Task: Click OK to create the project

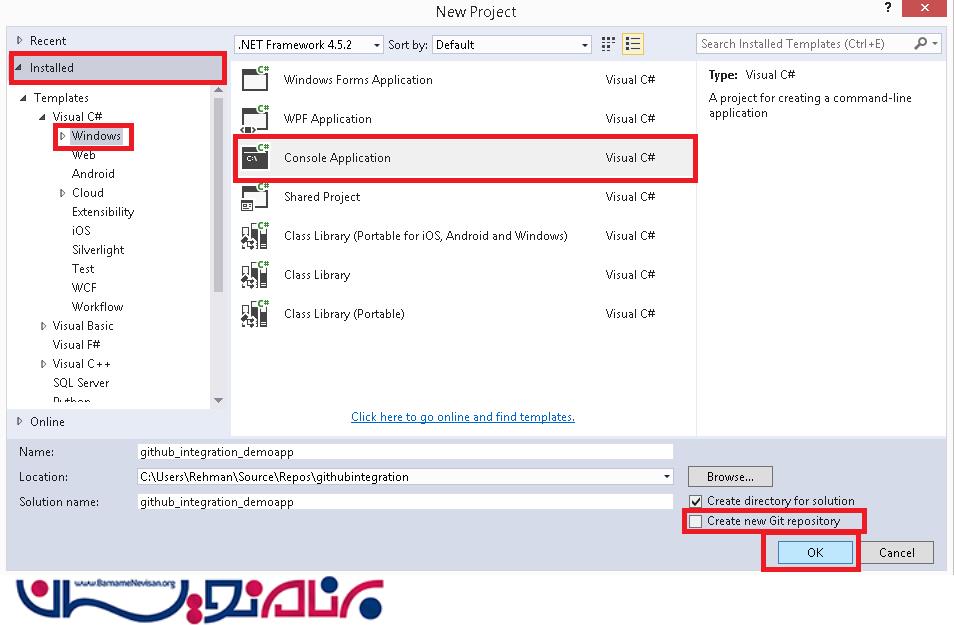Action: click(x=815, y=553)
